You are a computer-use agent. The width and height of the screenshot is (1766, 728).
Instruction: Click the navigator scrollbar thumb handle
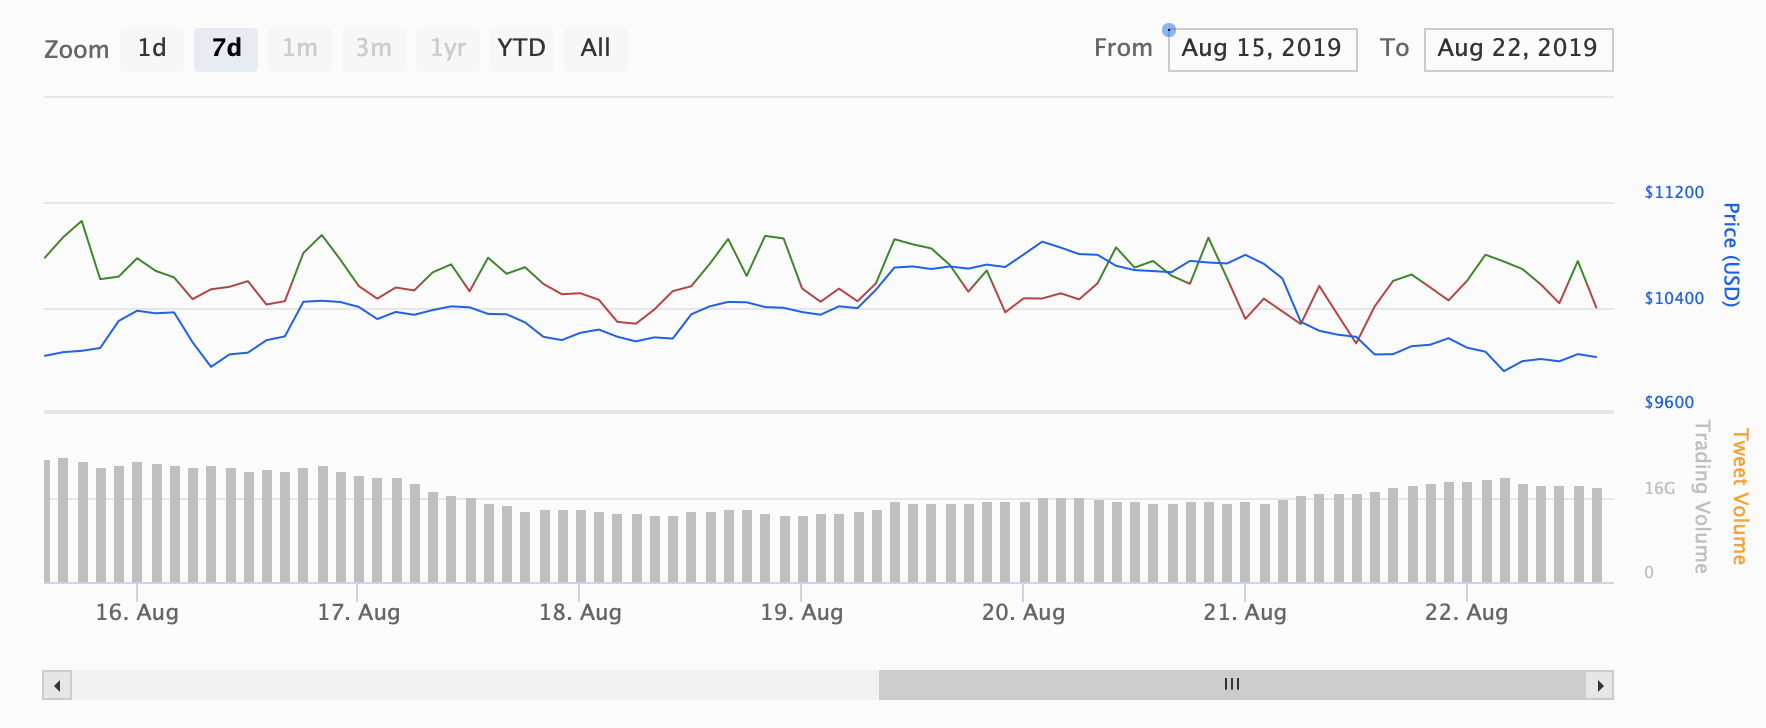pyautogui.click(x=1232, y=685)
